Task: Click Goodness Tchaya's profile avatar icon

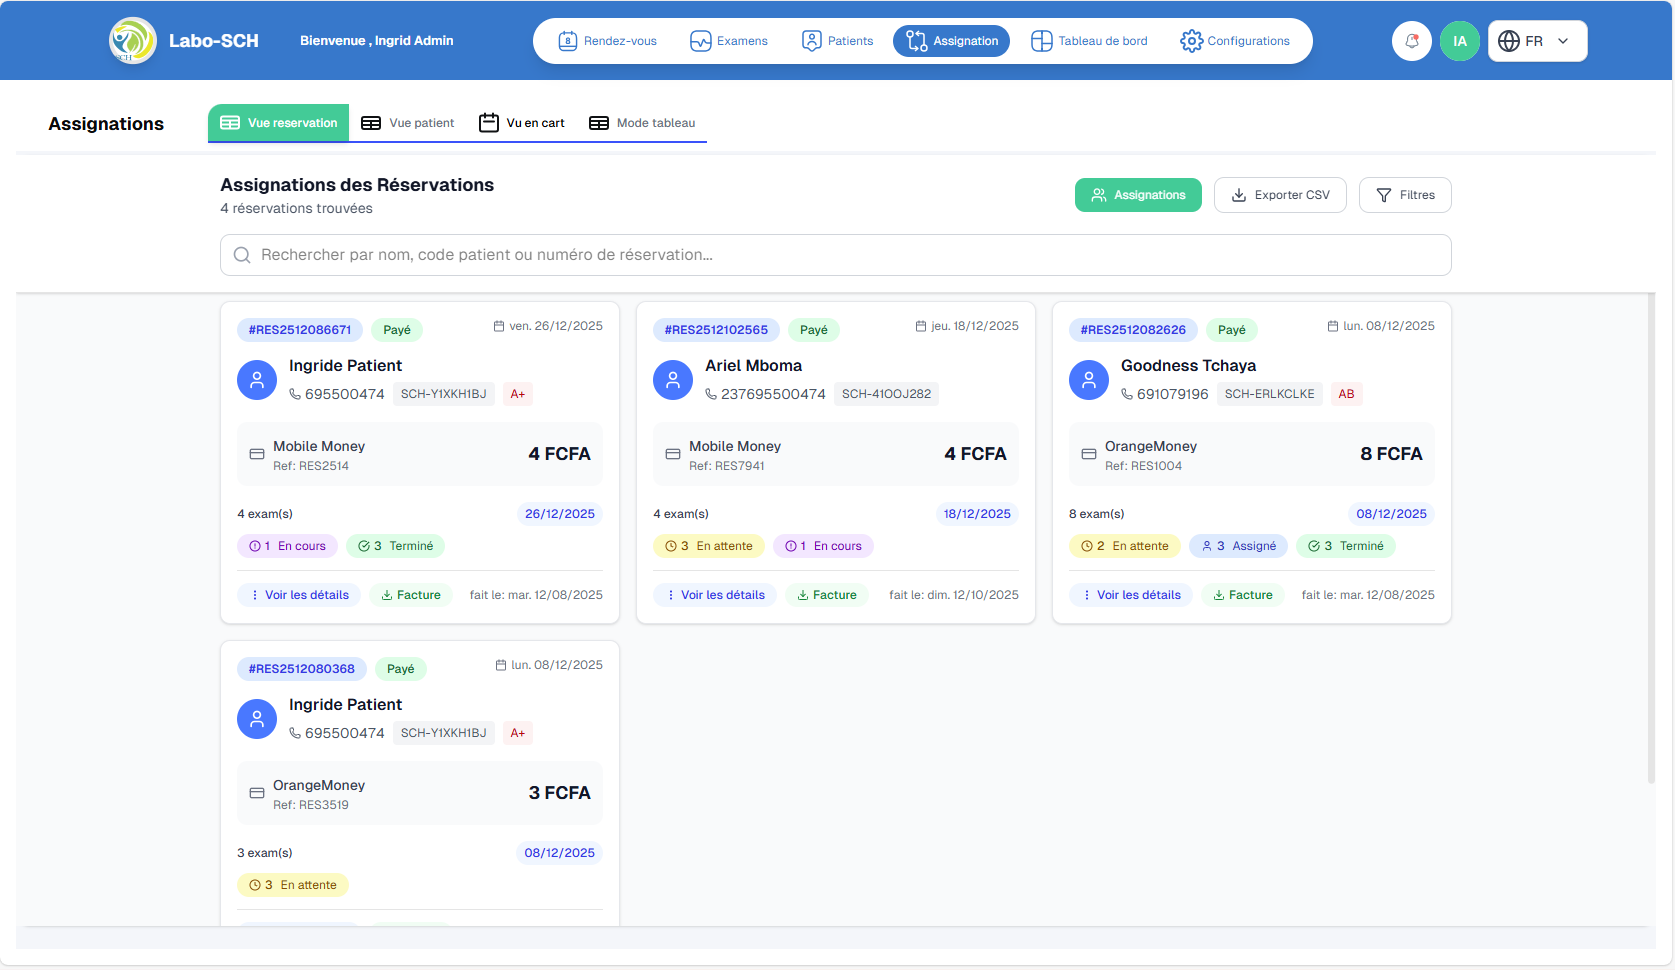Action: point(1089,380)
